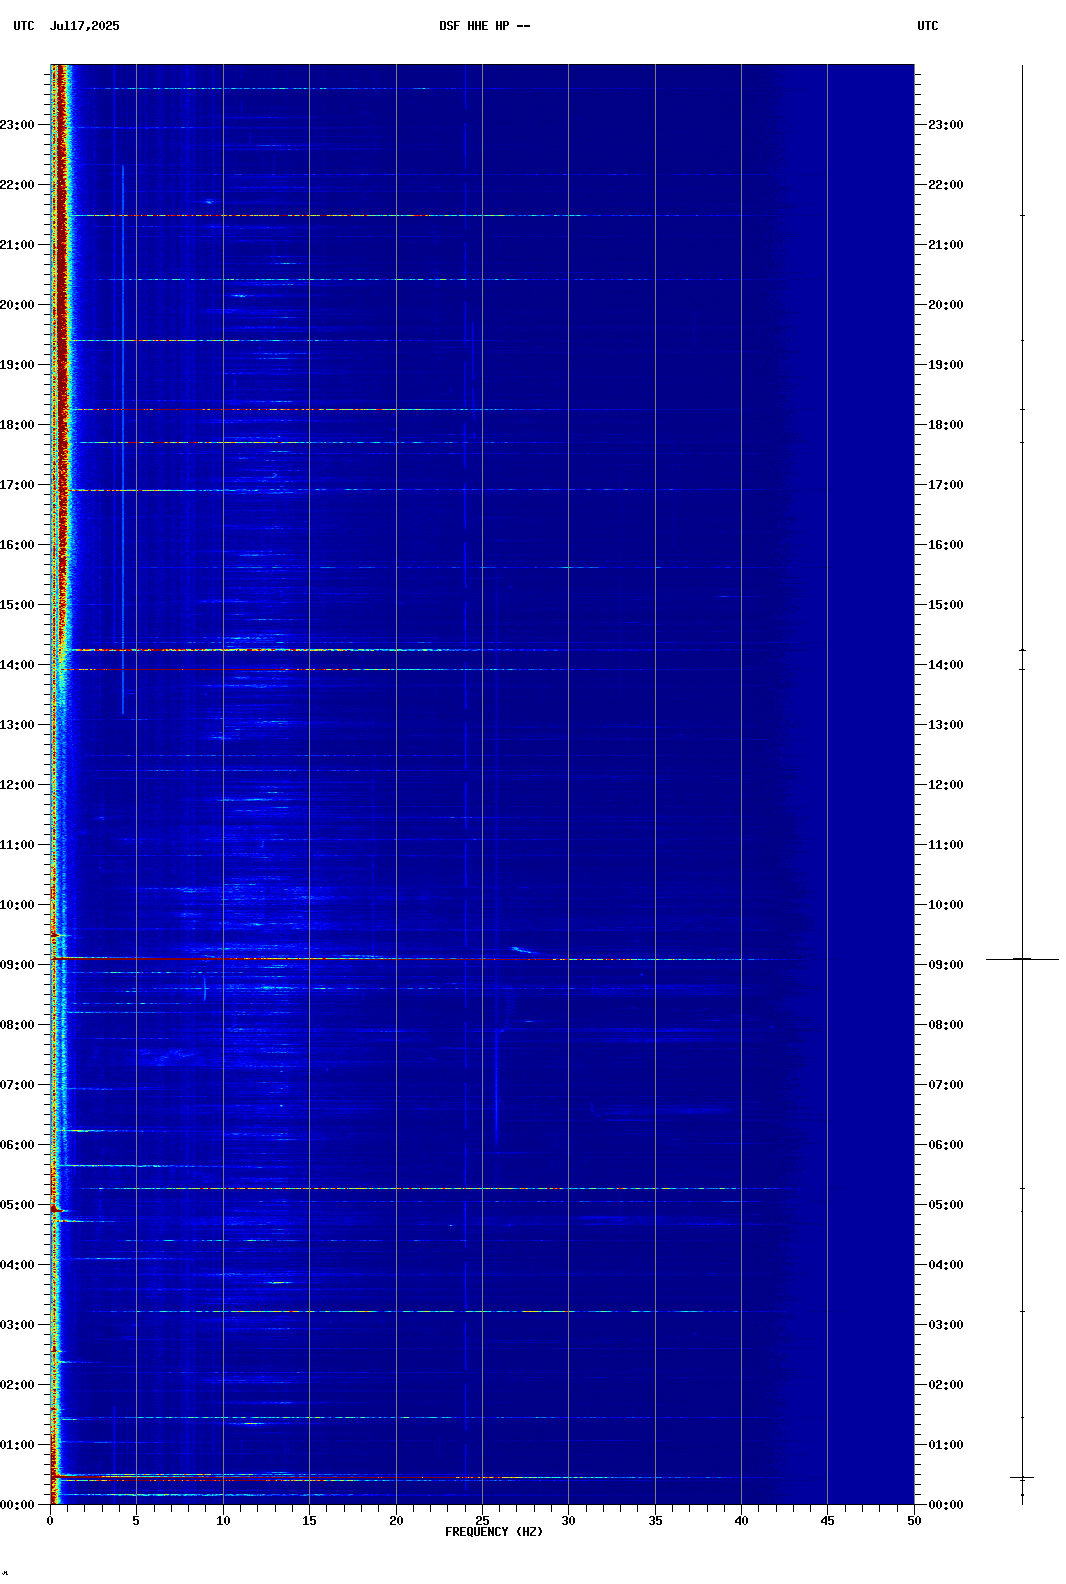Click 05:00 on the right time axis
Image resolution: width=1066 pixels, height=1584 pixels.
946,1205
